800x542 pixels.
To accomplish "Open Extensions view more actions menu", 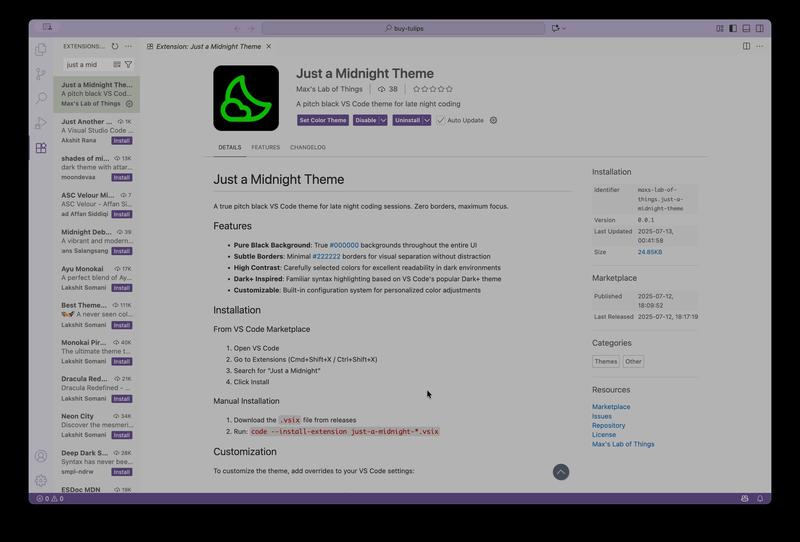I will pos(128,46).
